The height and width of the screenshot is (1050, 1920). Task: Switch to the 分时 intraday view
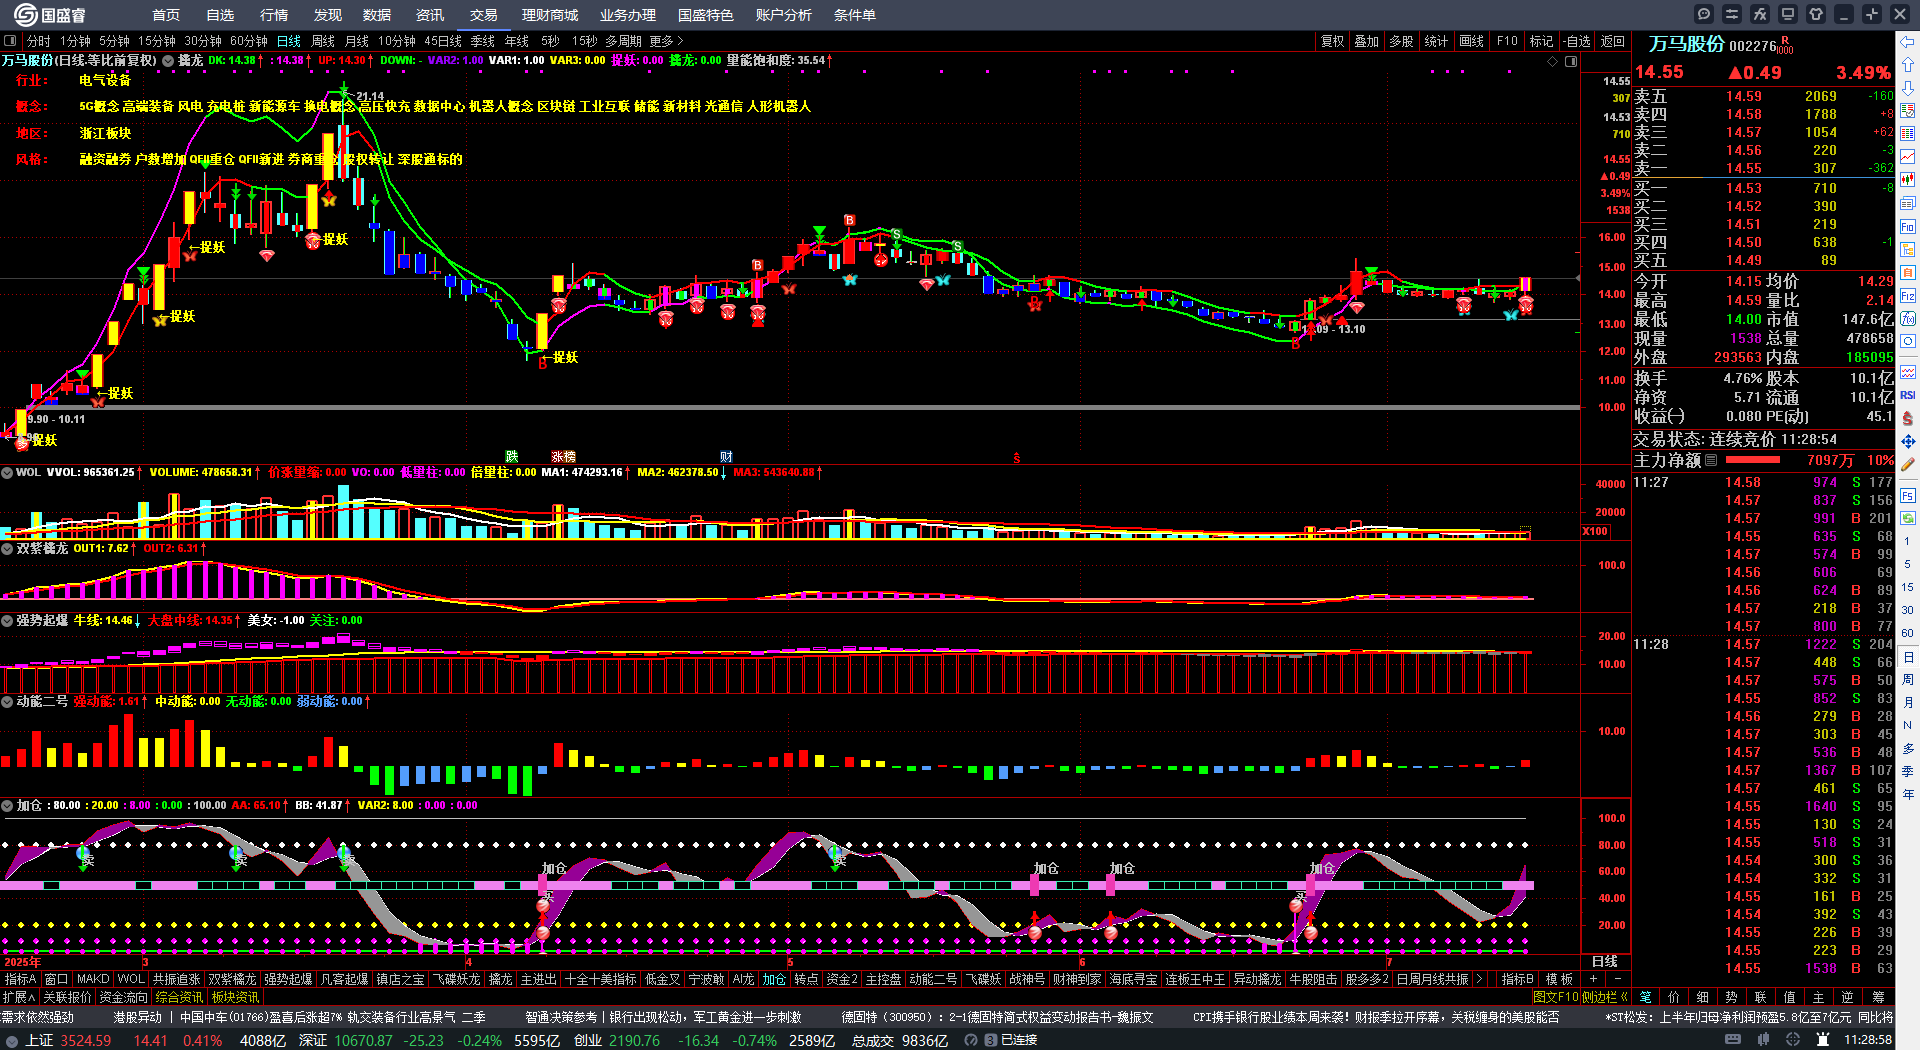click(x=39, y=41)
